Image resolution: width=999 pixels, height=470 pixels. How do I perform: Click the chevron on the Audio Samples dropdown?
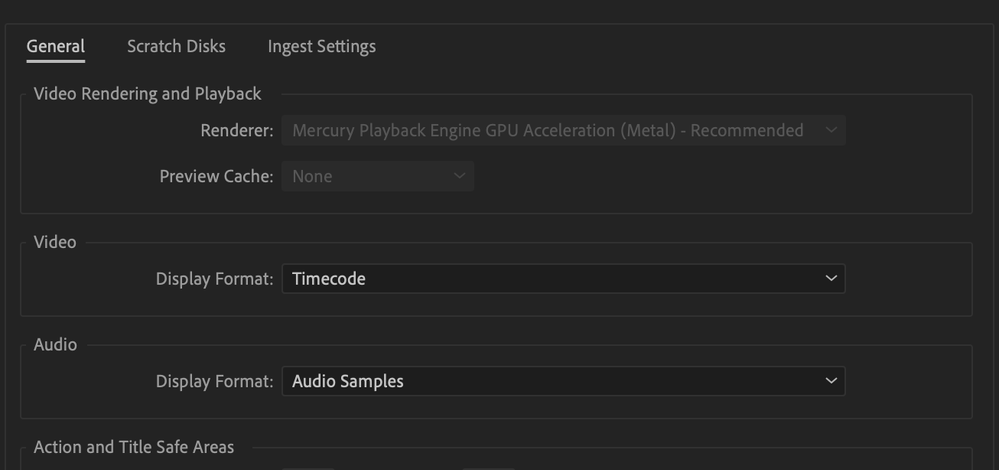click(831, 381)
